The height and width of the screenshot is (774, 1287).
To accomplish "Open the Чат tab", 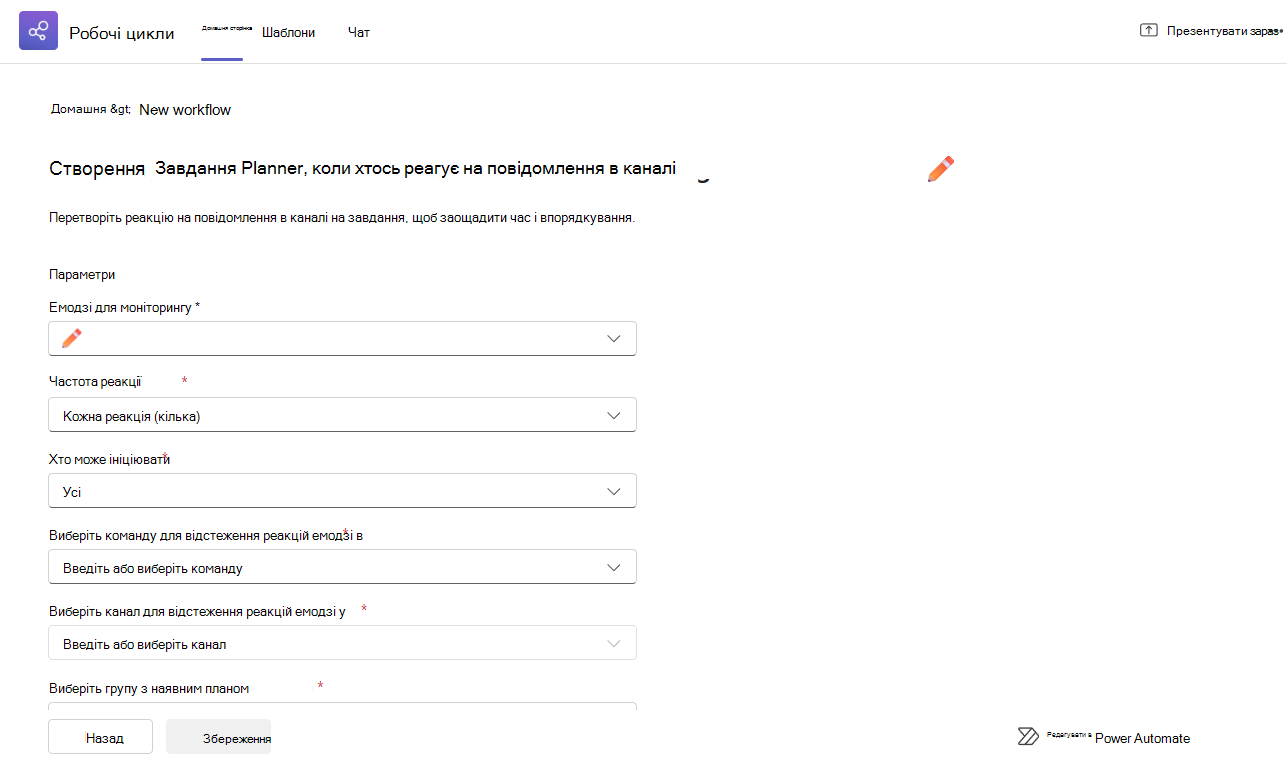I will point(359,32).
